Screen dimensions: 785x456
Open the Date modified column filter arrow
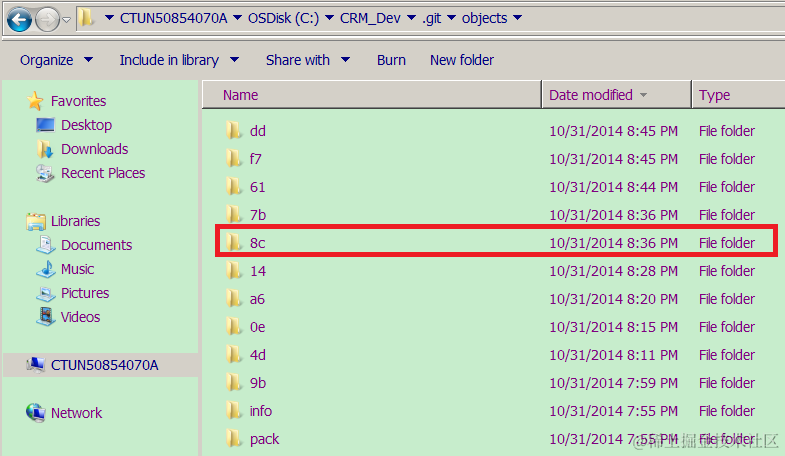pos(643,95)
